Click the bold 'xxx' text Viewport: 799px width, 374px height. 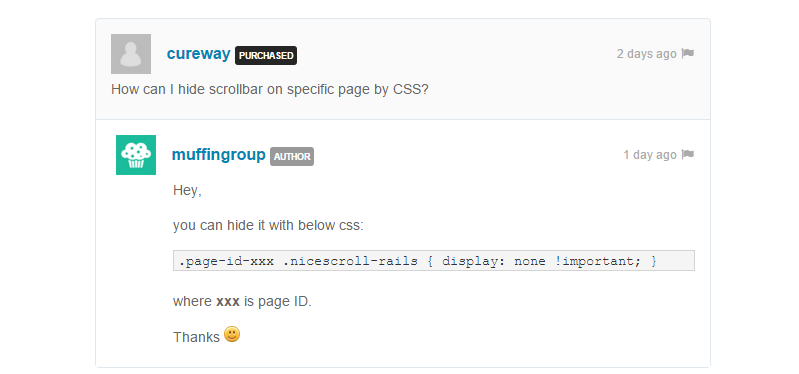pos(228,302)
